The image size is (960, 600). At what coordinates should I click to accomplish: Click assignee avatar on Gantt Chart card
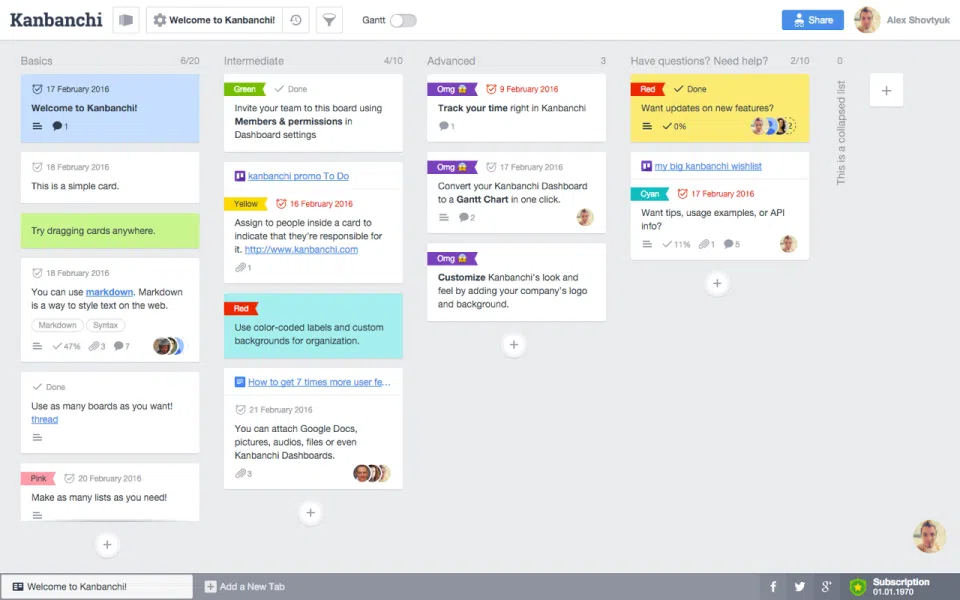point(585,217)
